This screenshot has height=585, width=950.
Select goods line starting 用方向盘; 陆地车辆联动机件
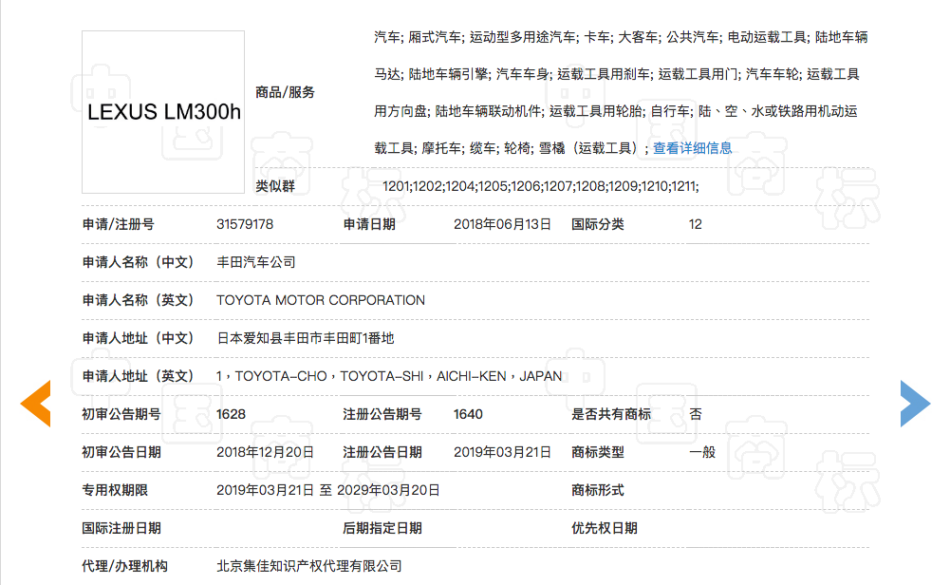pos(616,111)
